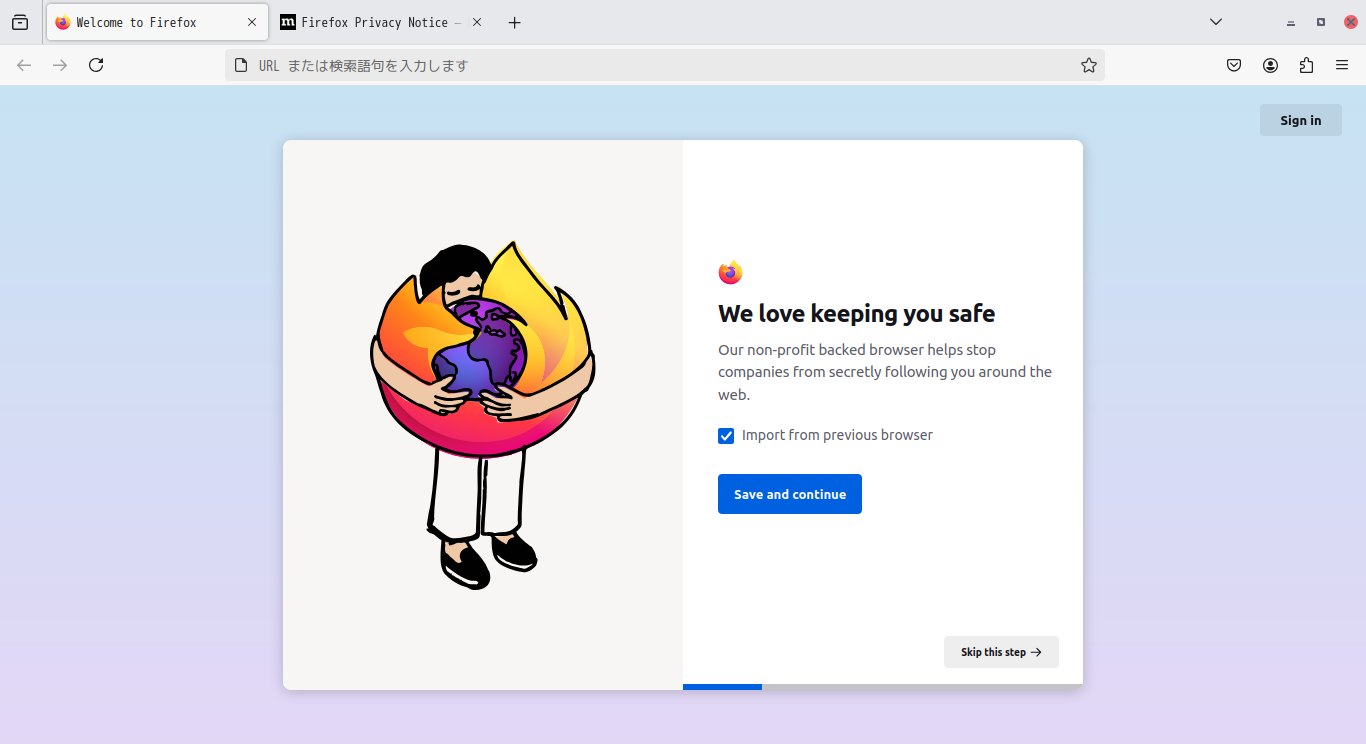This screenshot has height=744, width=1366.
Task: Close the Firefox window
Action: (1351, 22)
